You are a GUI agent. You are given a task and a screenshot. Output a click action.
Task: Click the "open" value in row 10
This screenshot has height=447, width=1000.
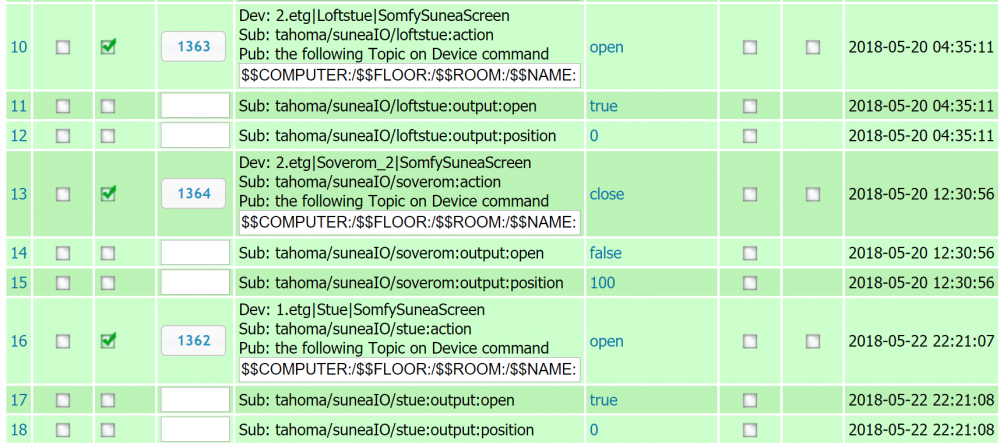[x=606, y=47]
